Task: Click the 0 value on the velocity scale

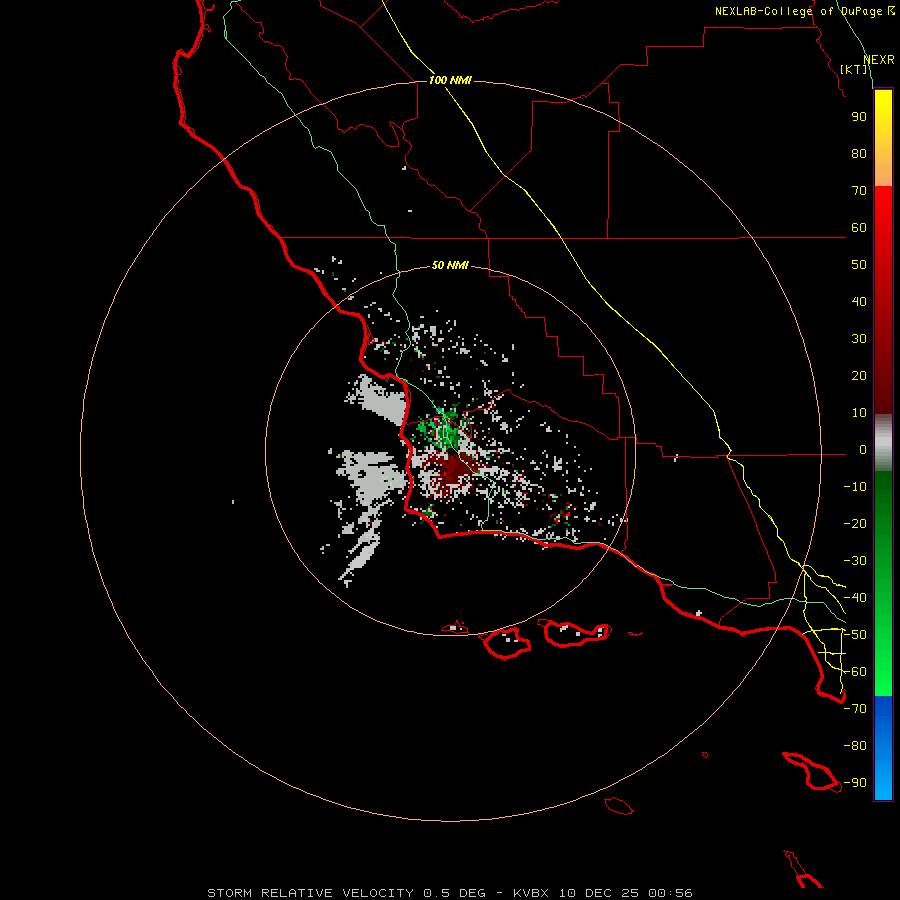Action: pyautogui.click(x=863, y=450)
